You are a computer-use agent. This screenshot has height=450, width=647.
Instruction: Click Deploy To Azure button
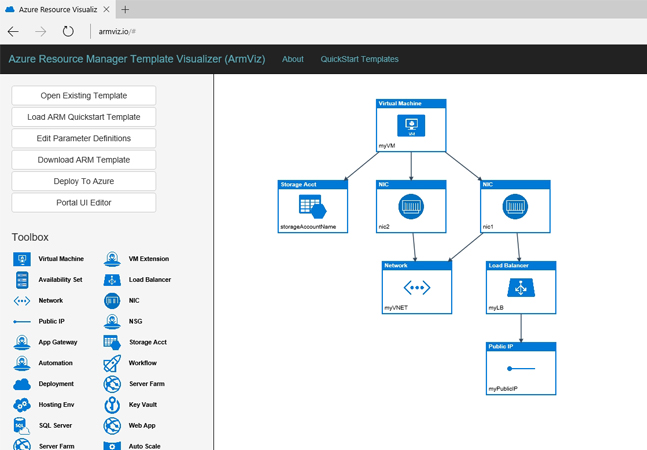click(84, 181)
